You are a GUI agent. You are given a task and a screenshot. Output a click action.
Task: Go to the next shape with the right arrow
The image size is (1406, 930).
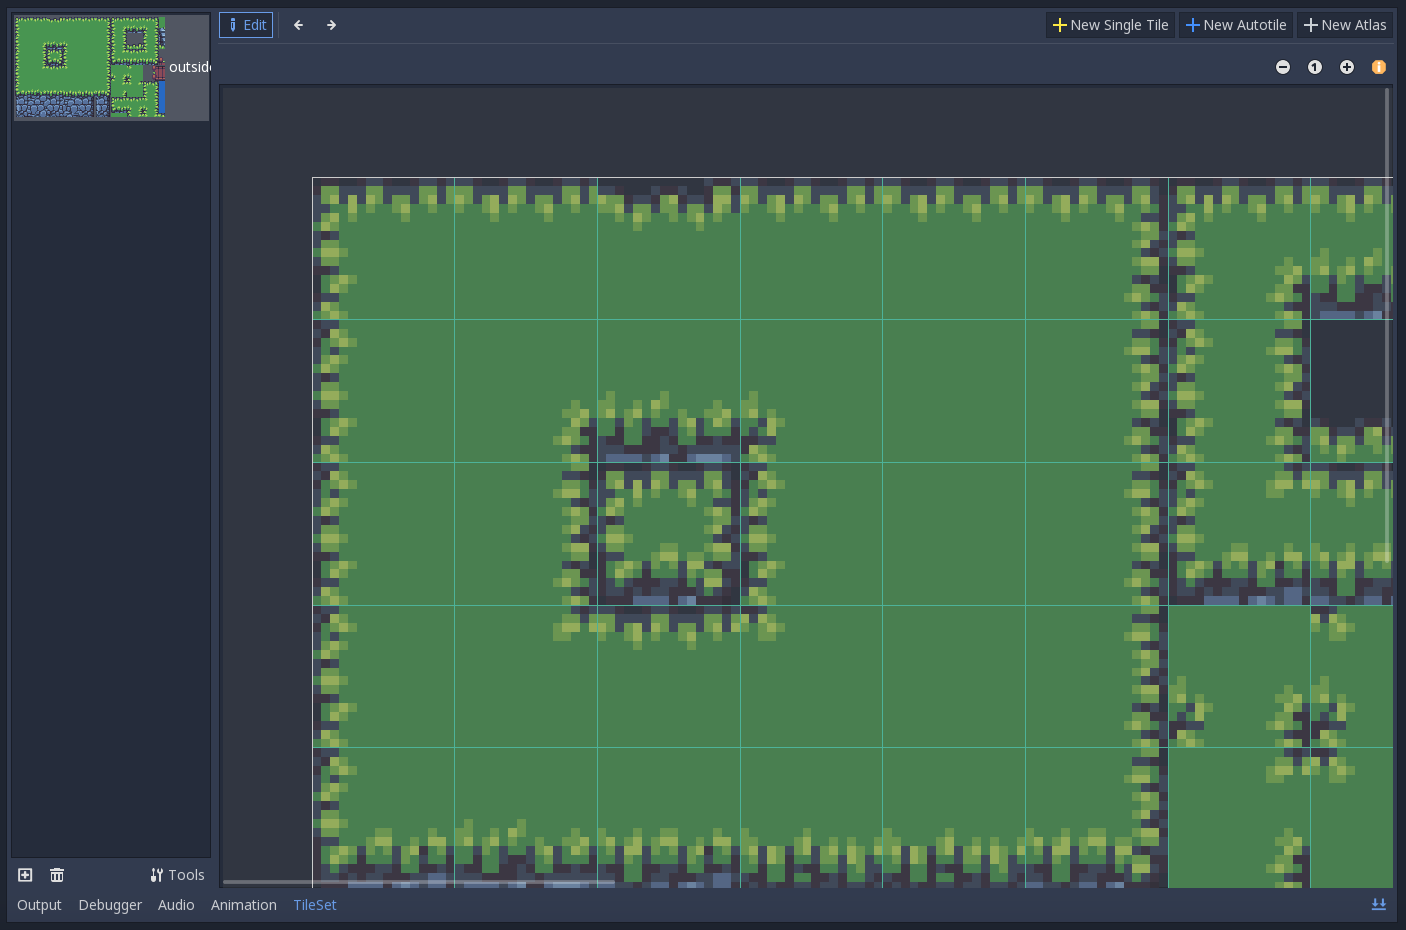pos(330,24)
